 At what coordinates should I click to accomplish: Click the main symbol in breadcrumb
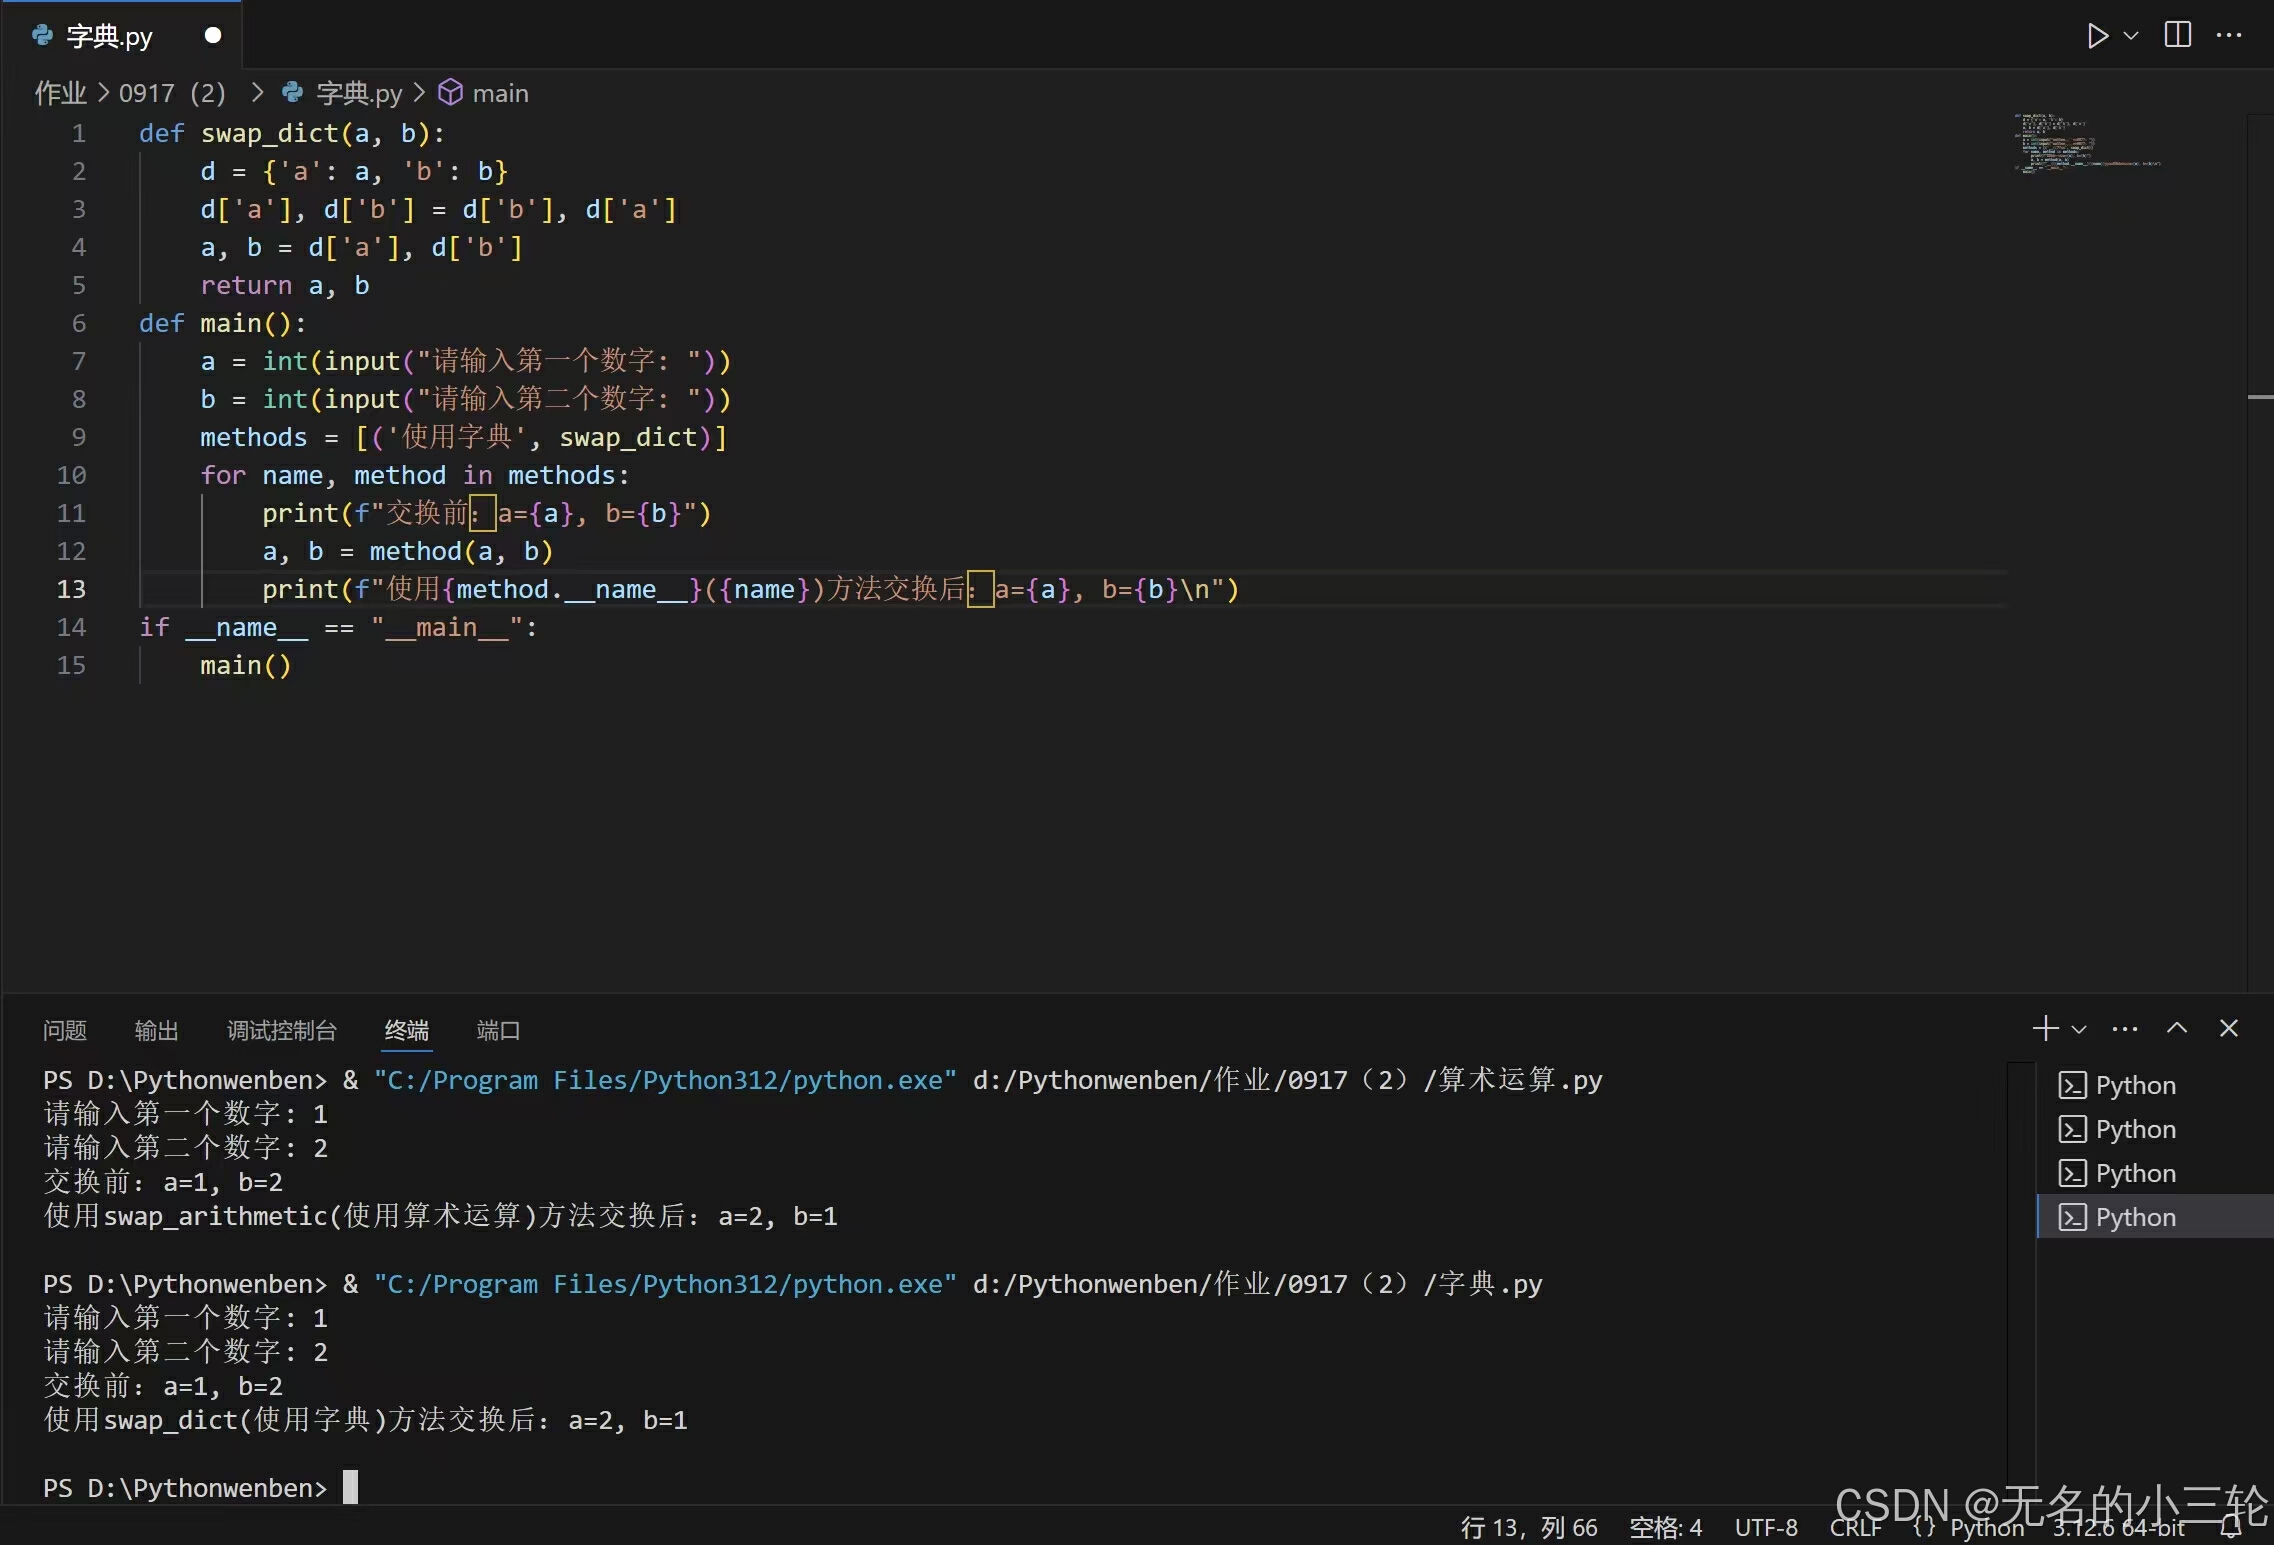pos(499,93)
